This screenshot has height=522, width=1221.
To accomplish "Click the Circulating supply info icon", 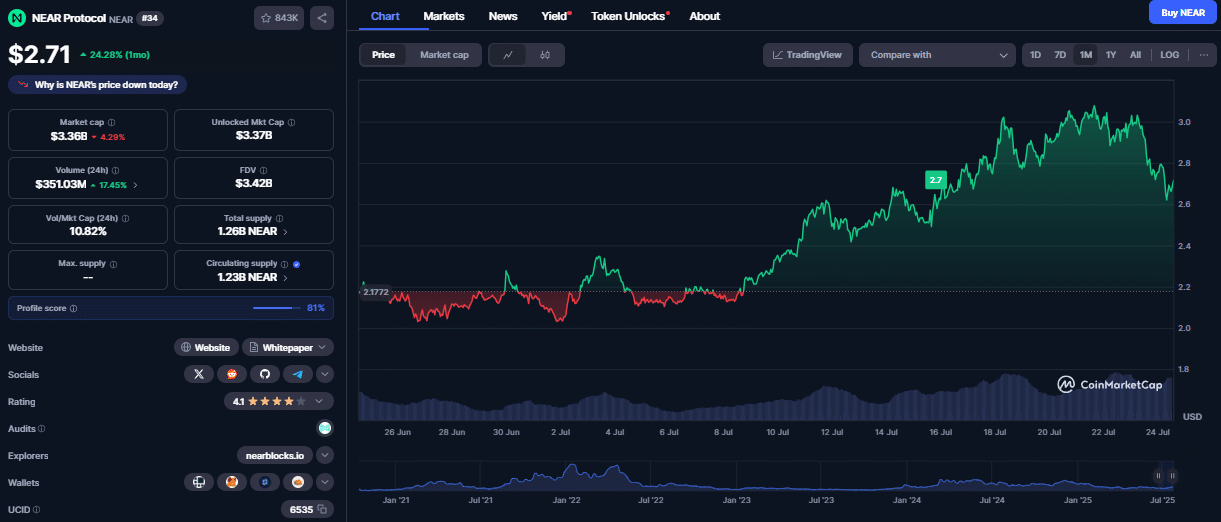I will [286, 264].
